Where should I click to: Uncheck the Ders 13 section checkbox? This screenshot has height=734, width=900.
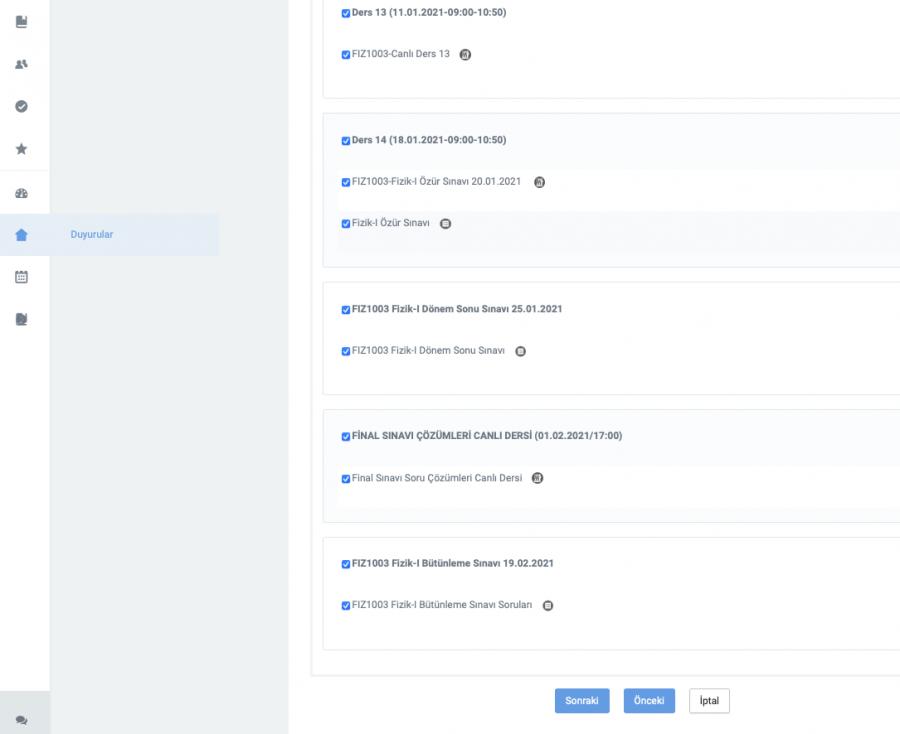click(346, 13)
